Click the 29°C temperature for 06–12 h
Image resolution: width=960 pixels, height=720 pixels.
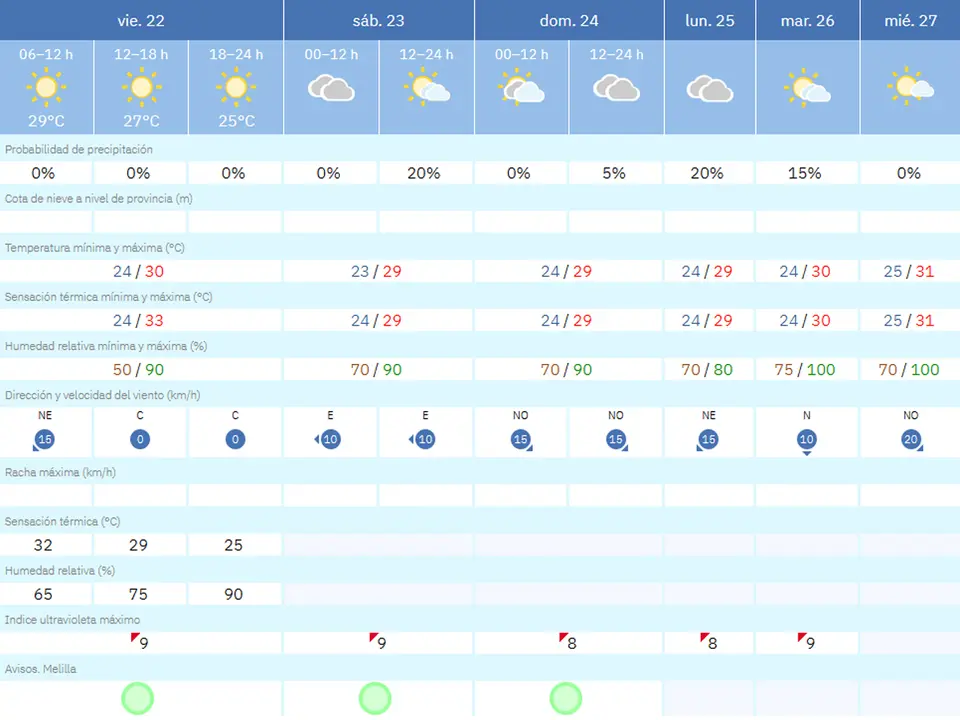point(46,121)
